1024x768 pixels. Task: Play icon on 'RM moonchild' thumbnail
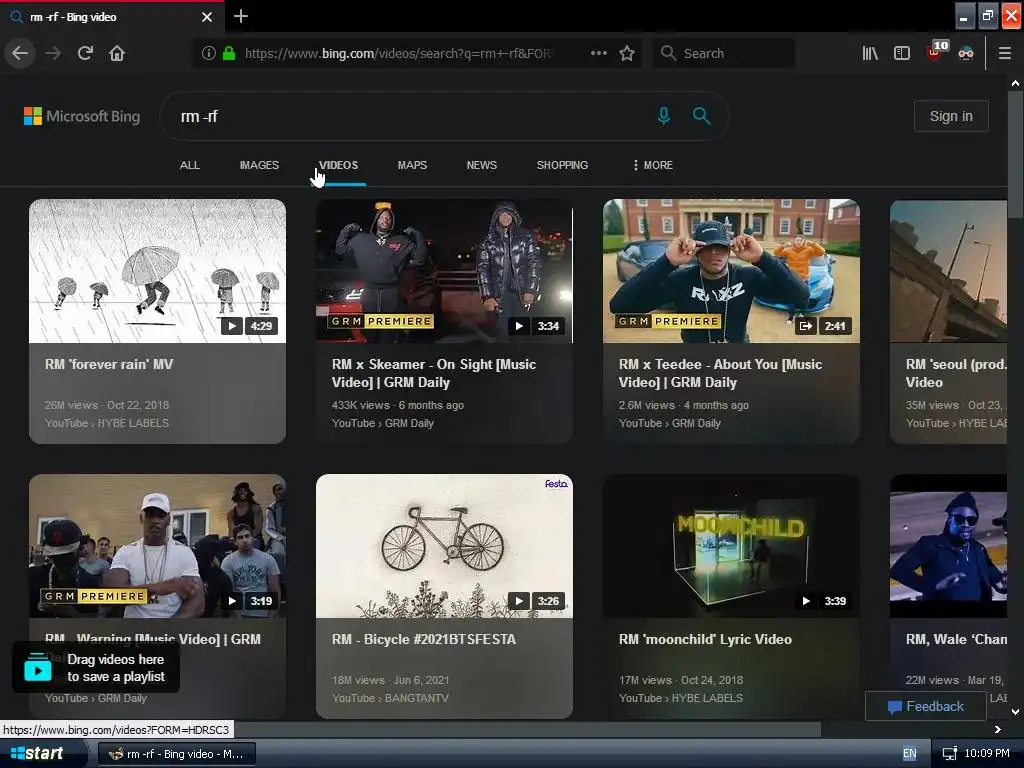pyautogui.click(x=806, y=601)
